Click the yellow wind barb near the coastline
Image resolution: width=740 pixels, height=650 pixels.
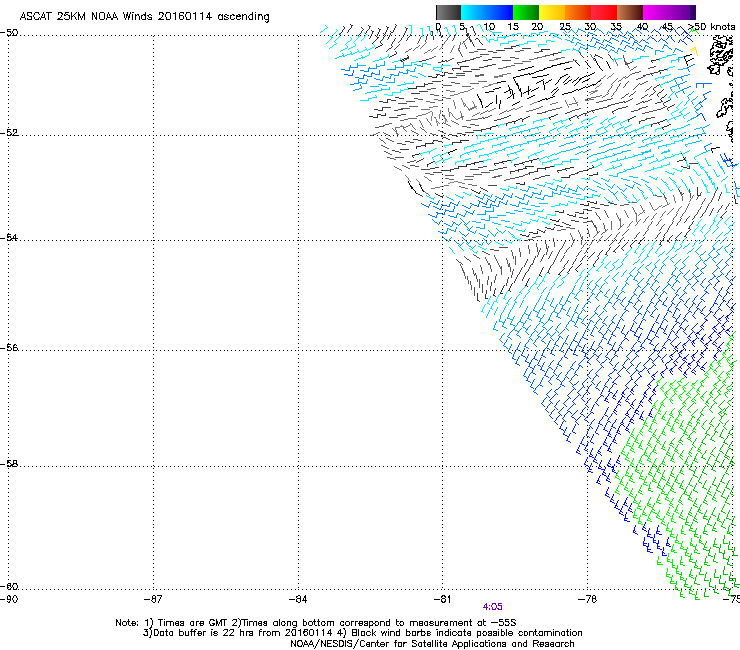[694, 51]
